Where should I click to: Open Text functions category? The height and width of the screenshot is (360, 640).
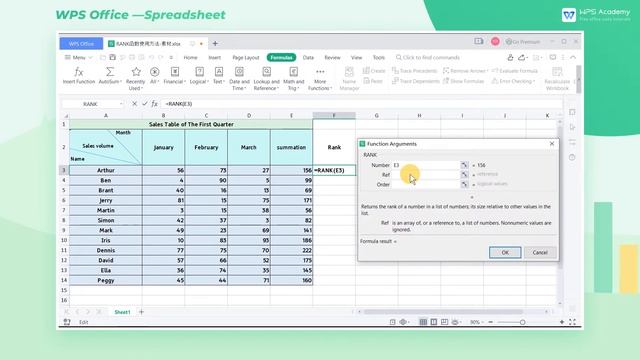tap(219, 76)
